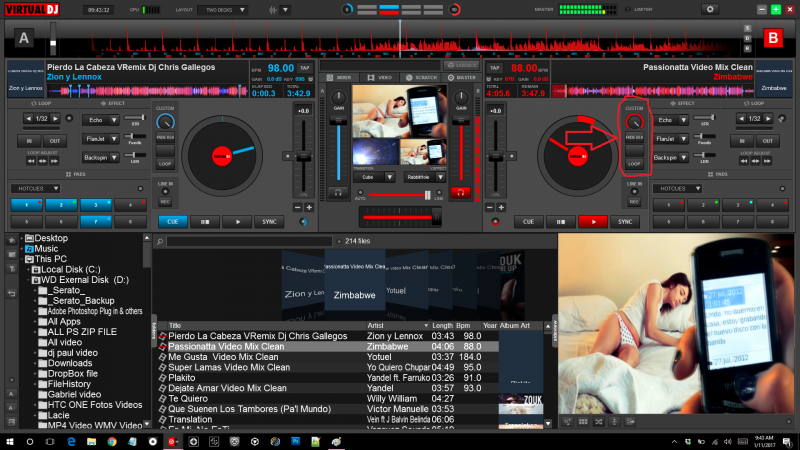Toggle deck B loop on/off circle
The width and height of the screenshot is (800, 450).
[782, 119]
